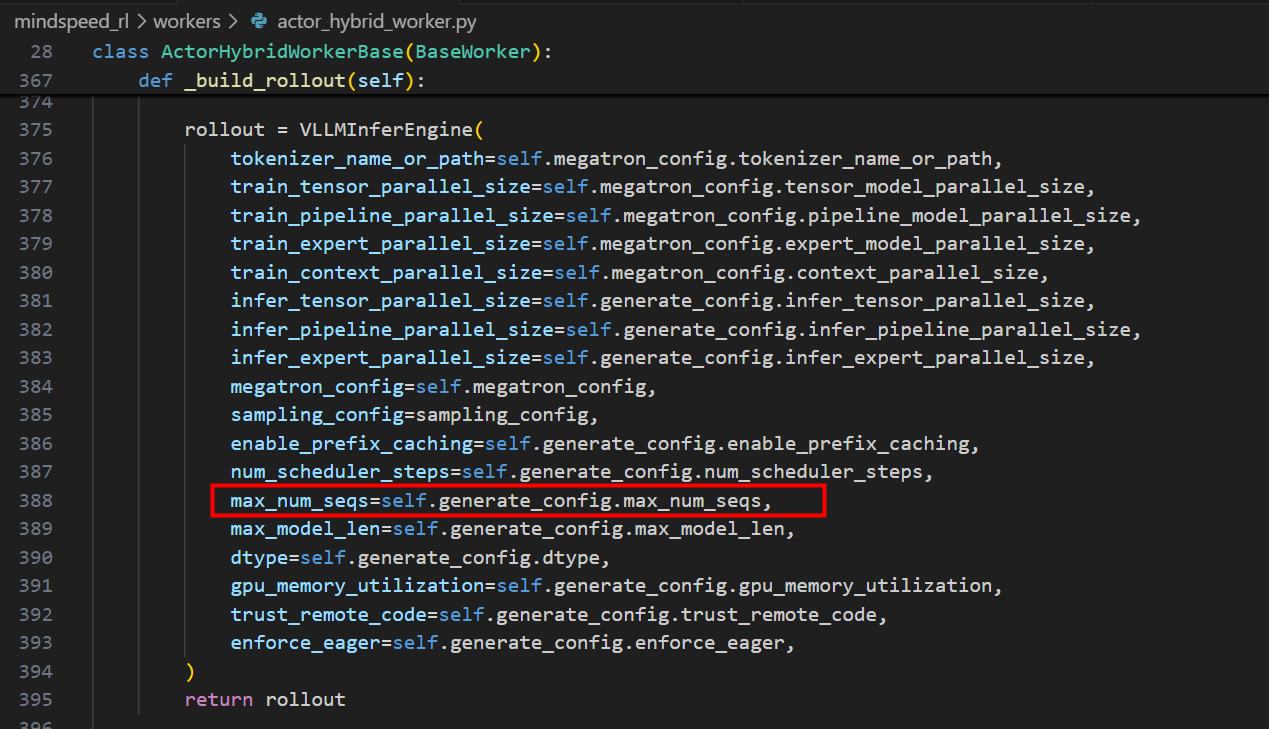Image resolution: width=1269 pixels, height=729 pixels.
Task: Click line number 375
Action: (35, 129)
